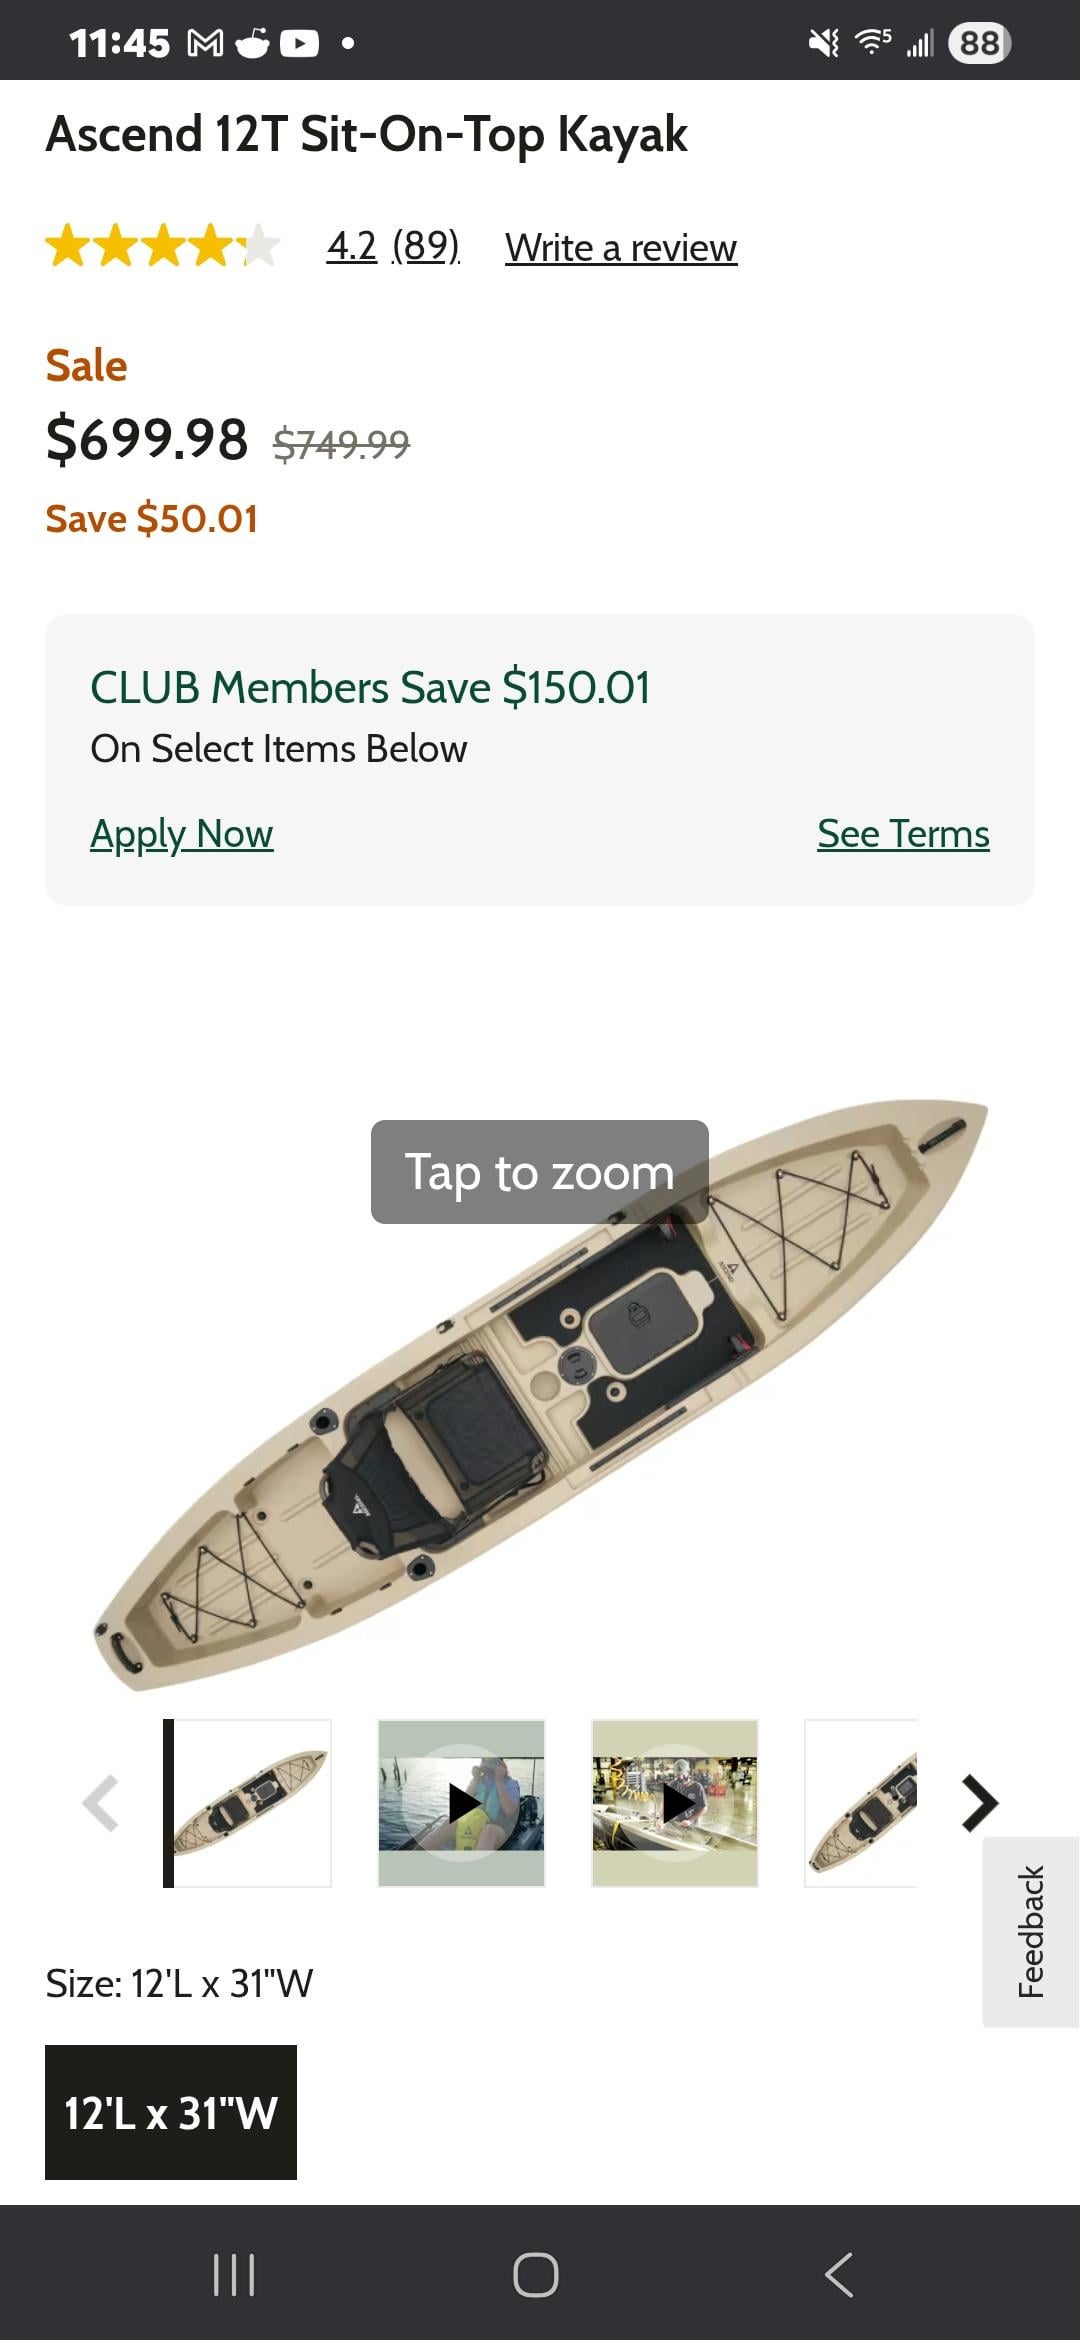Image resolution: width=1080 pixels, height=2340 pixels.
Task: Open the 4.2 rating reviews link
Action: [352, 246]
